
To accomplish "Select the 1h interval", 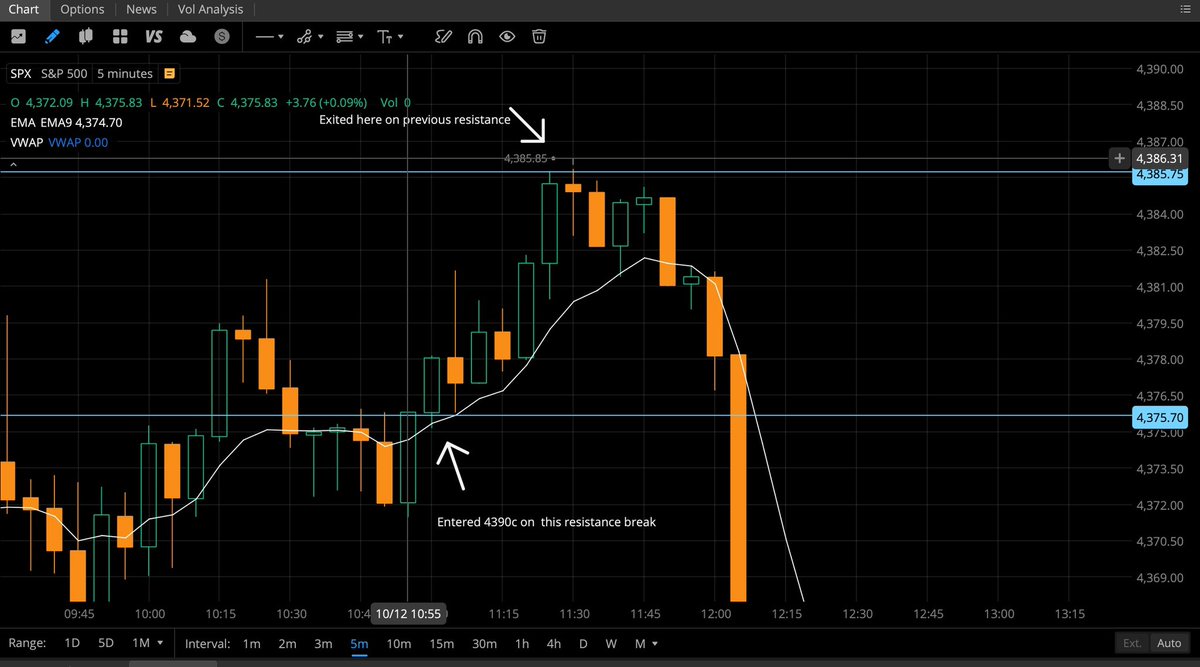I will point(521,643).
